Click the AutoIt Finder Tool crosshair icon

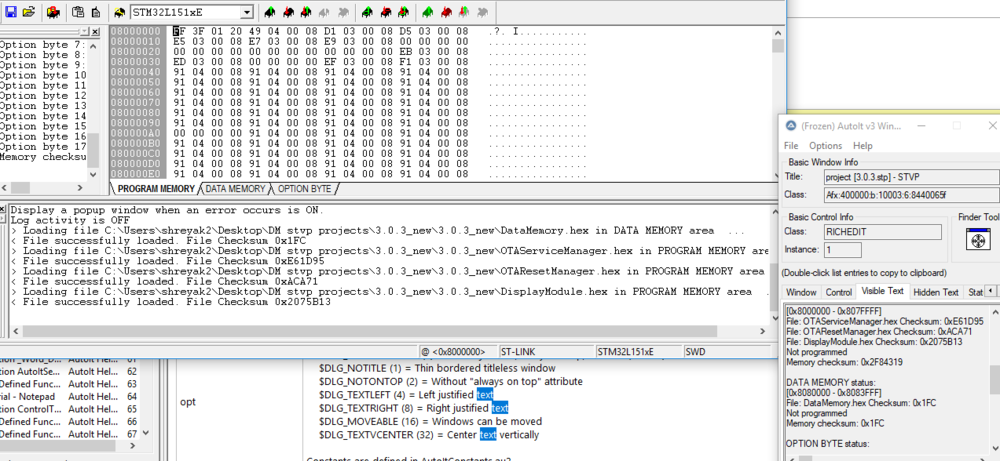coord(980,240)
